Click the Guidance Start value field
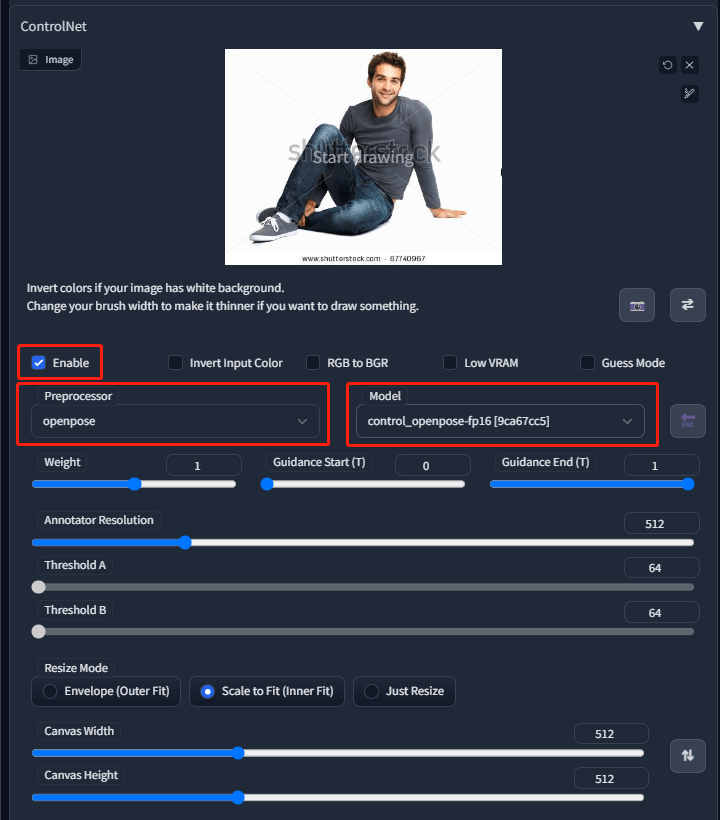 [x=432, y=465]
